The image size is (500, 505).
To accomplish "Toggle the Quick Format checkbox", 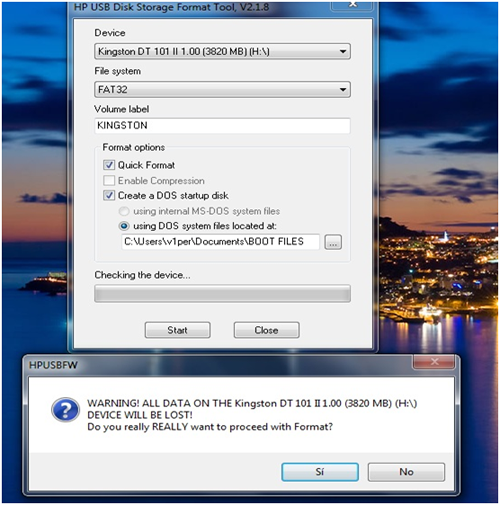I will [109, 165].
